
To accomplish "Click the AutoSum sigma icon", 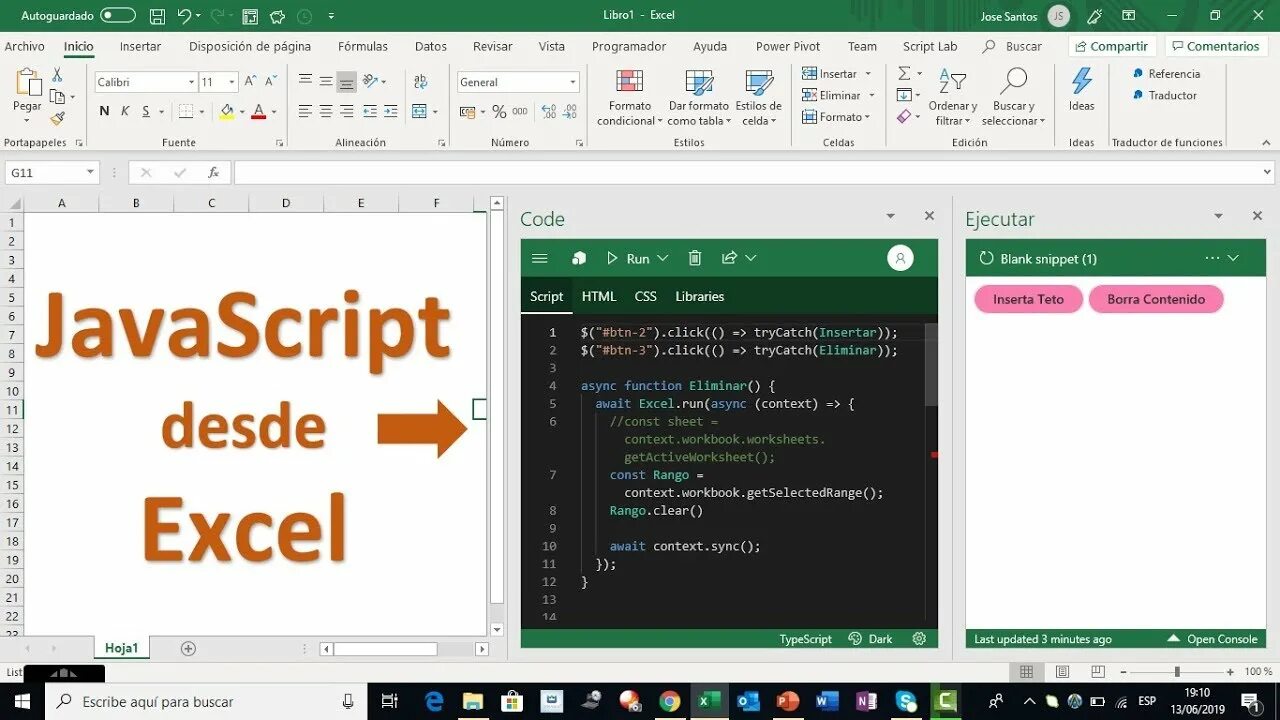I will (x=904, y=74).
